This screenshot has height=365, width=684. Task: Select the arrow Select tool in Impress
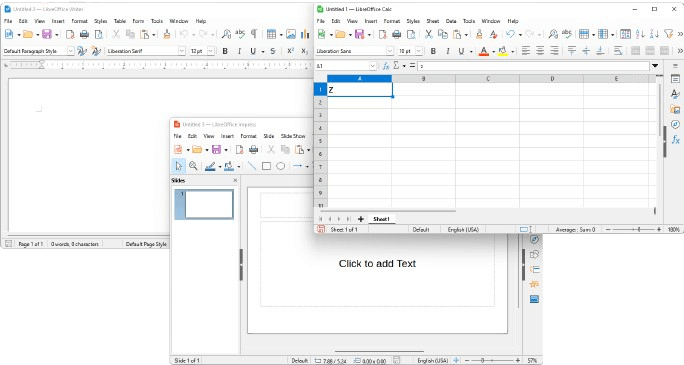coord(178,166)
